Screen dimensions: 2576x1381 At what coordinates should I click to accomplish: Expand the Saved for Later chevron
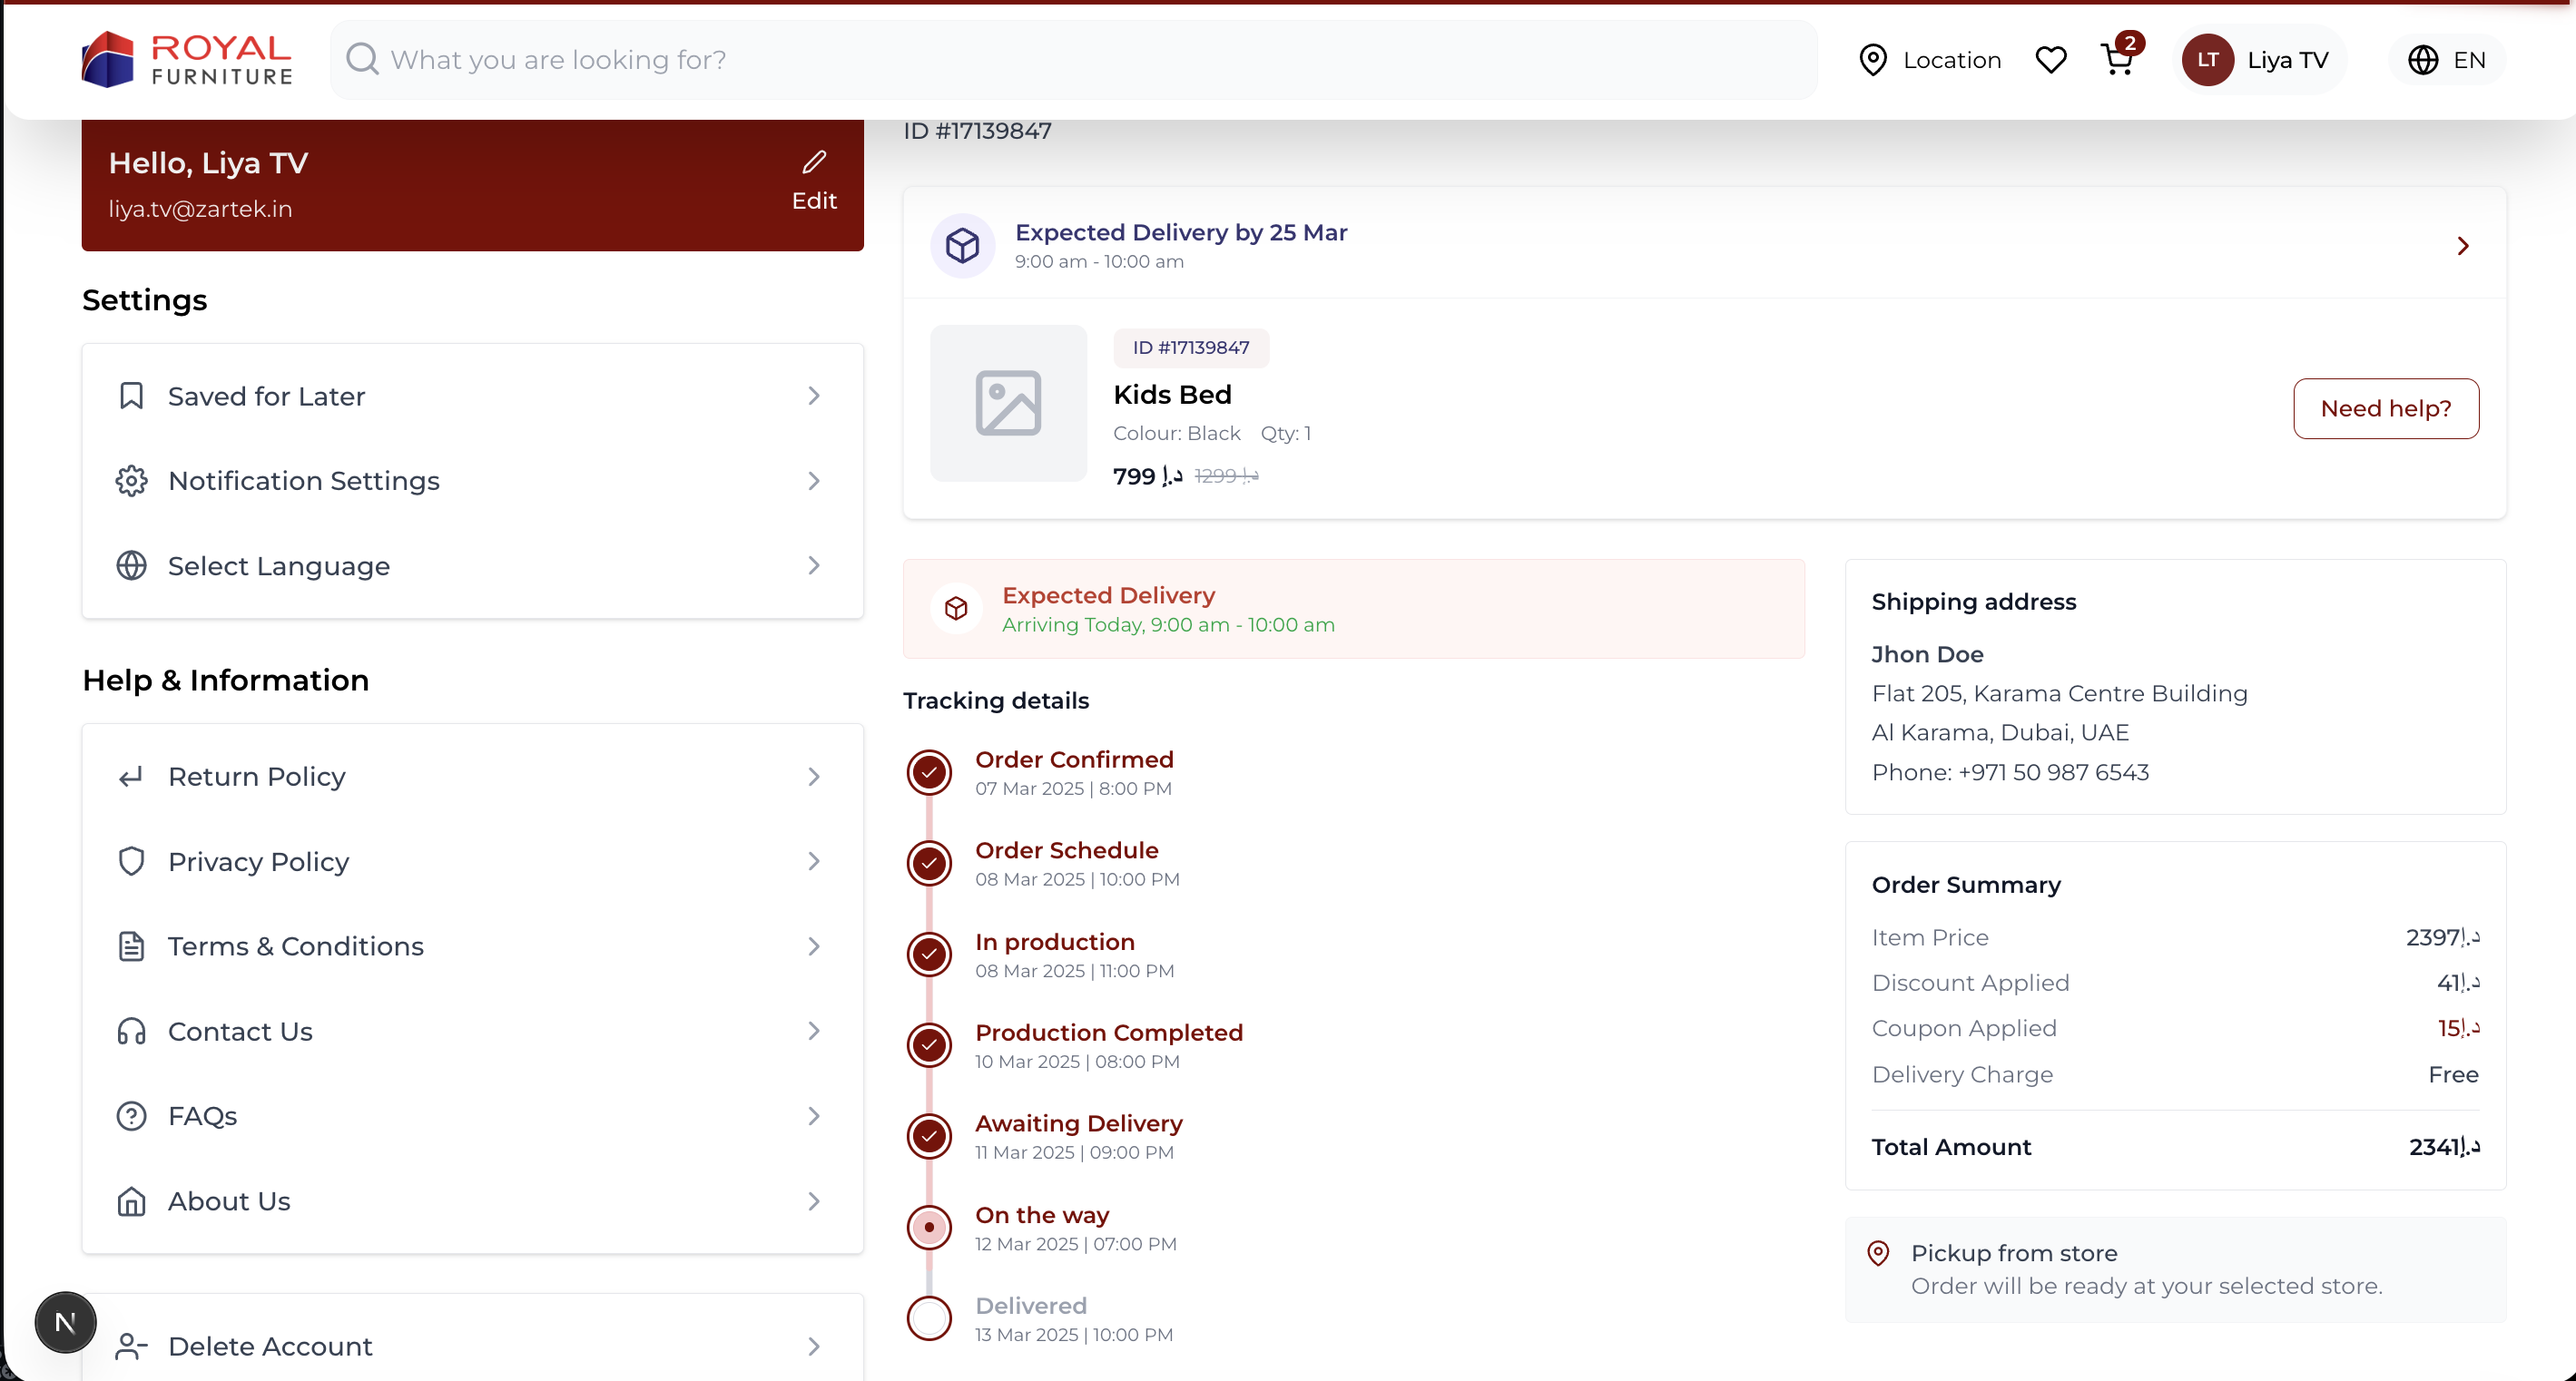814,396
